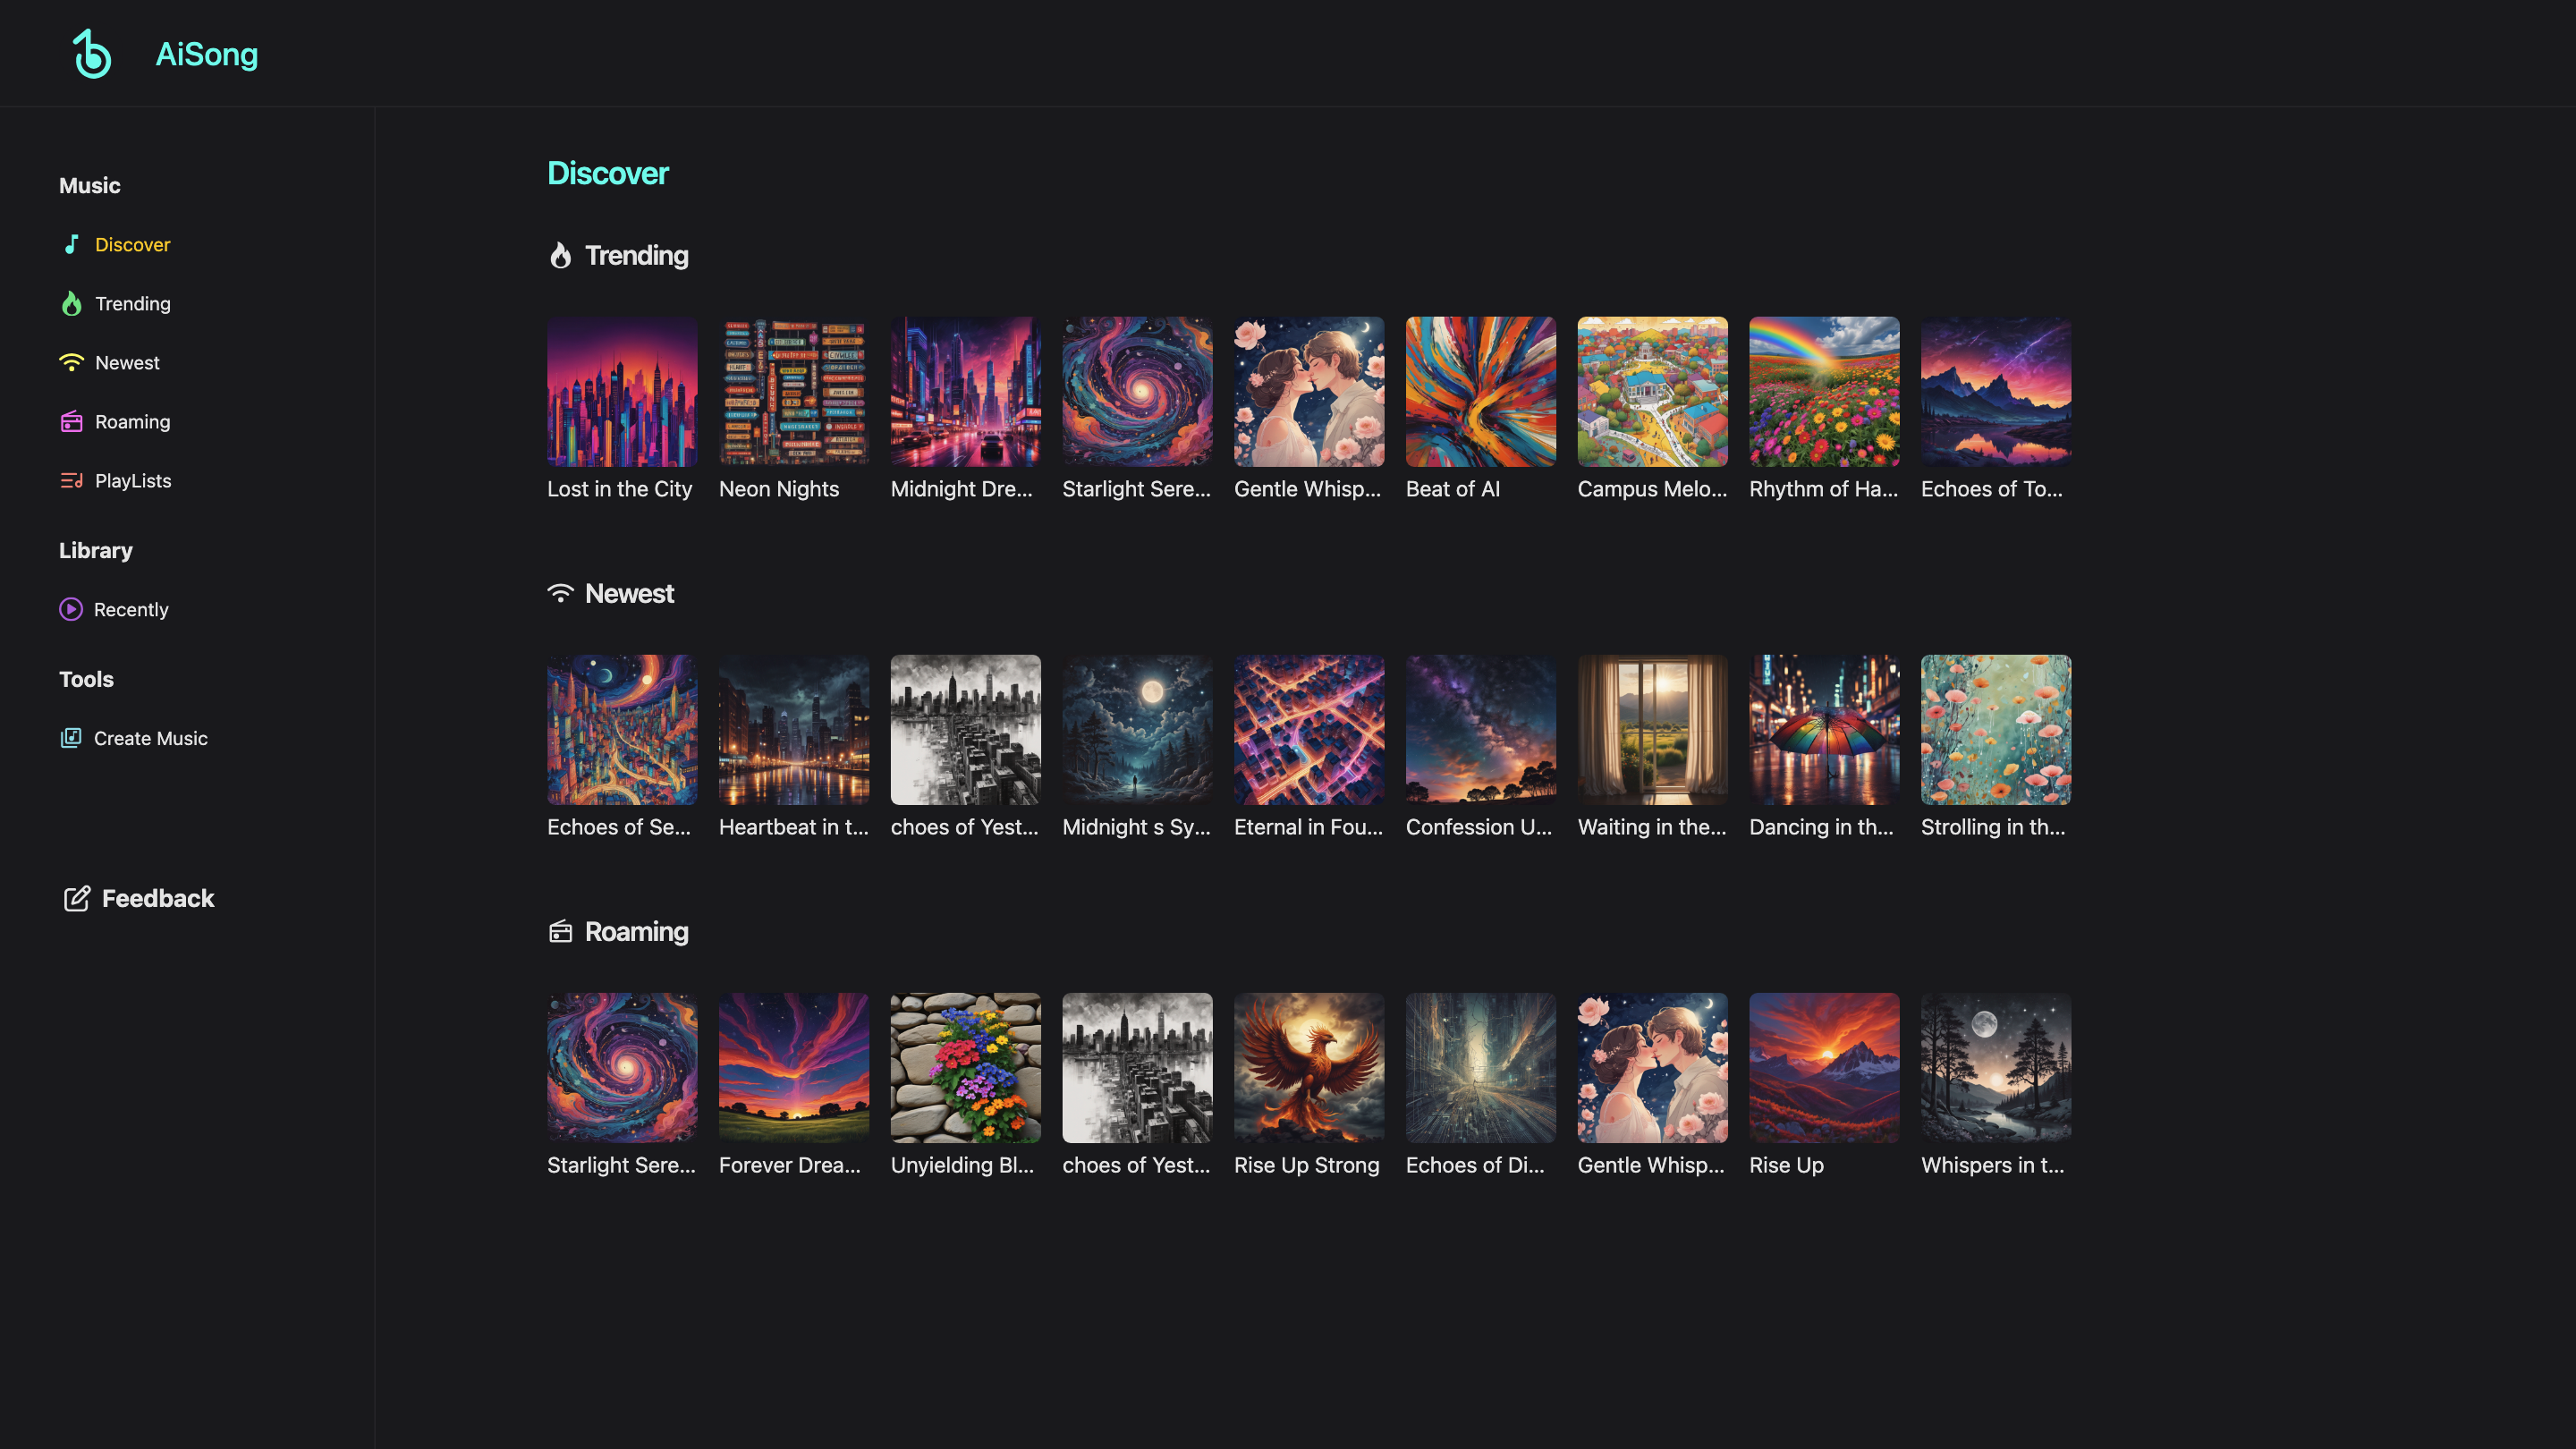Image resolution: width=2576 pixels, height=1449 pixels.
Task: Open the Roaming section heading
Action: click(x=636, y=931)
